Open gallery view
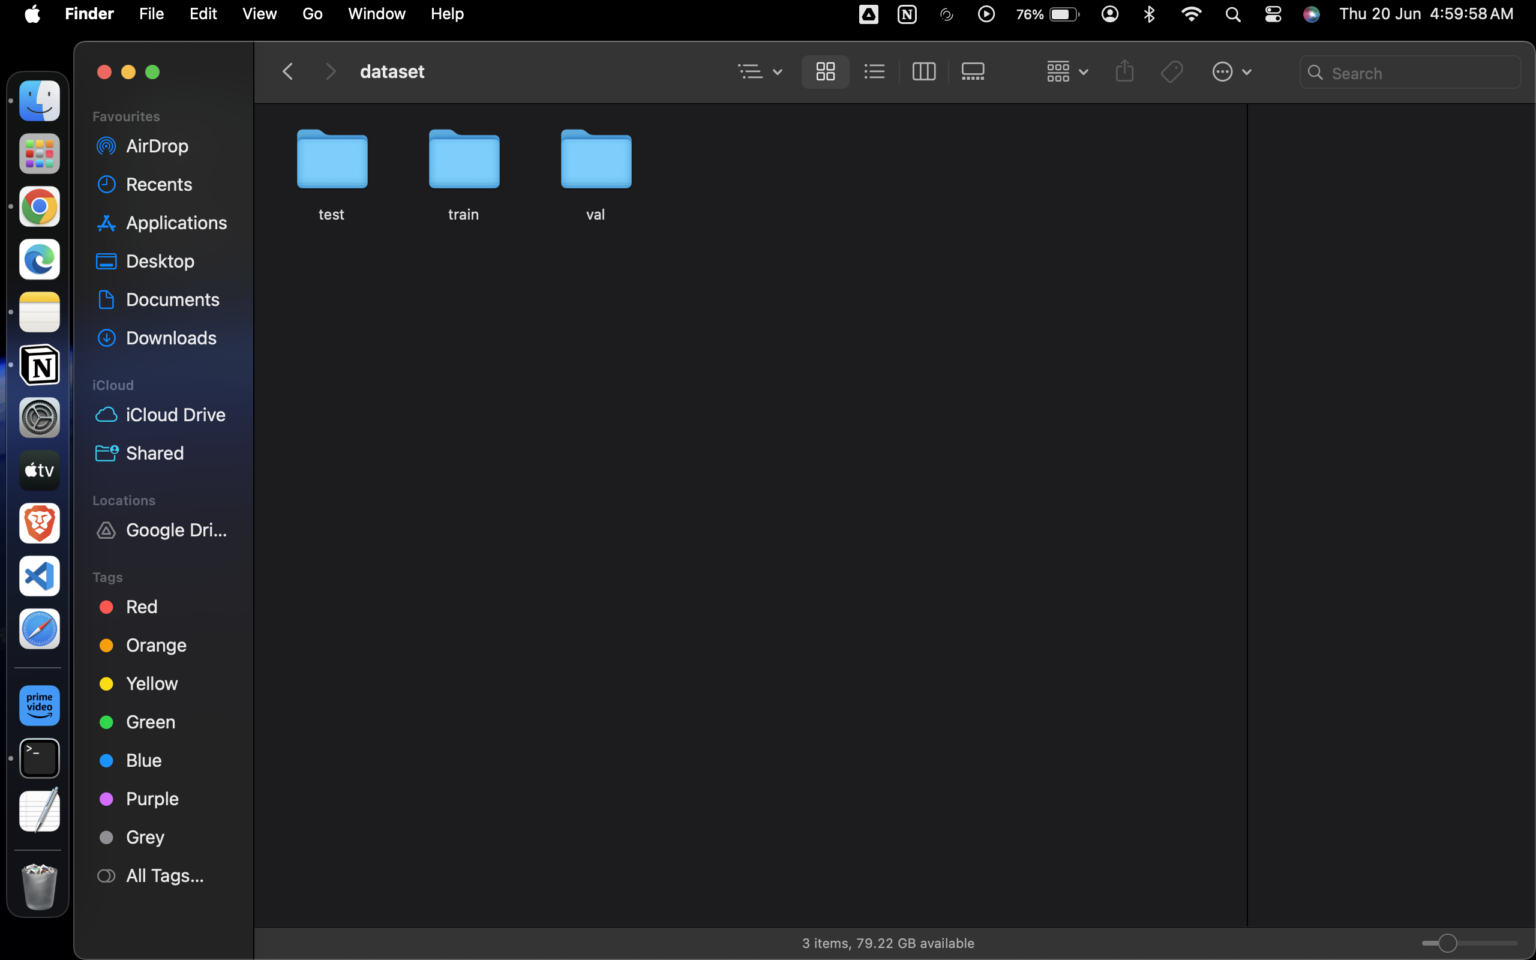Screen dimensions: 1536x960 point(972,71)
